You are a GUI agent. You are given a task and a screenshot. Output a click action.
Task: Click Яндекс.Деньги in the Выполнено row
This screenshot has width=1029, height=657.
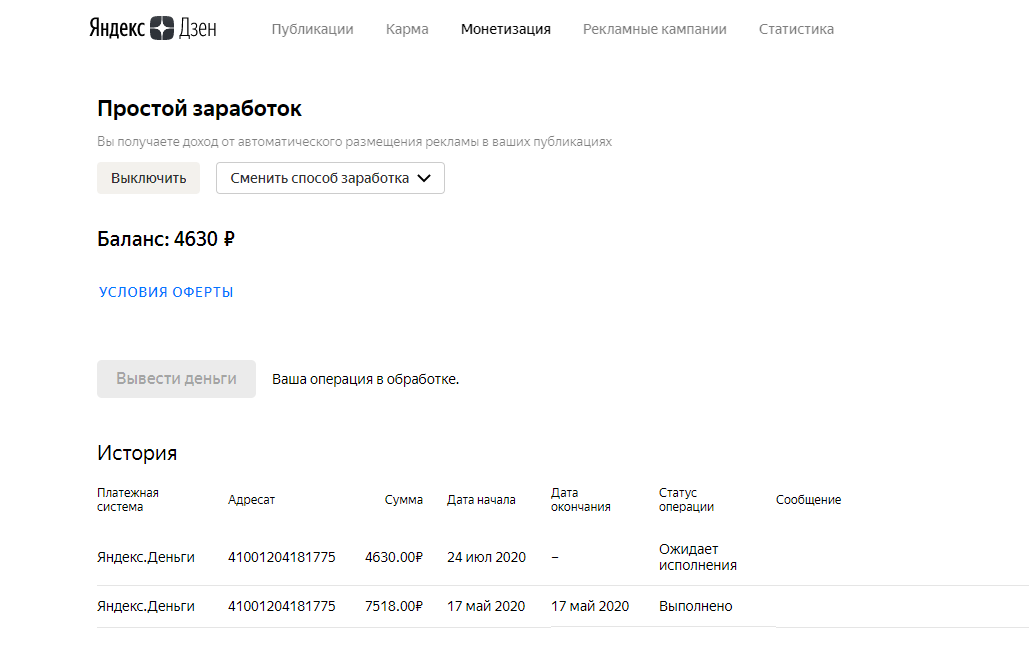[x=146, y=606]
